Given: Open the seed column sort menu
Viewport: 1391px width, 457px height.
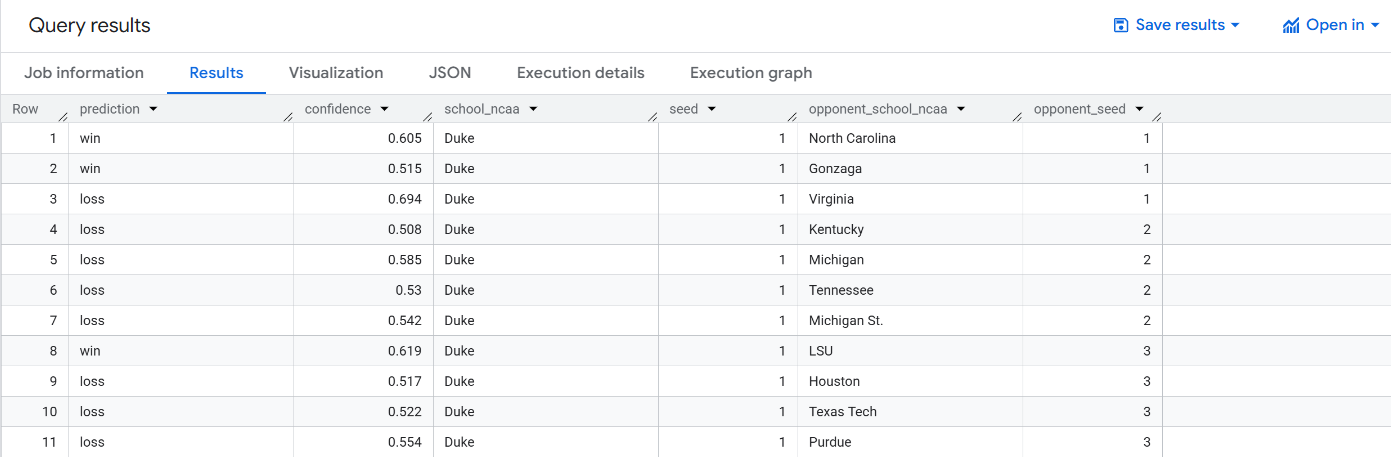Looking at the screenshot, I should coord(711,109).
